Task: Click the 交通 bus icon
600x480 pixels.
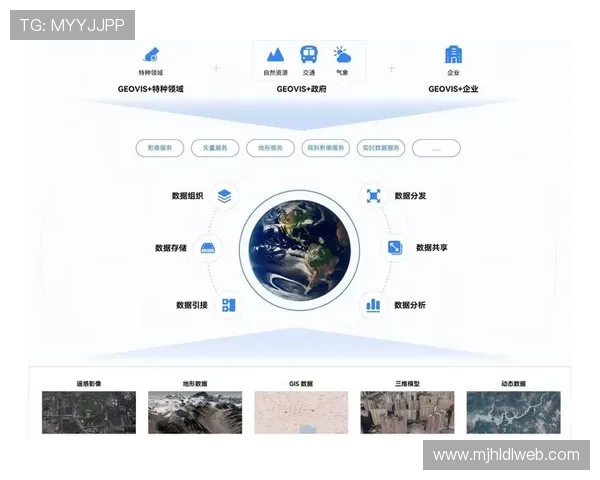Action: click(x=309, y=54)
